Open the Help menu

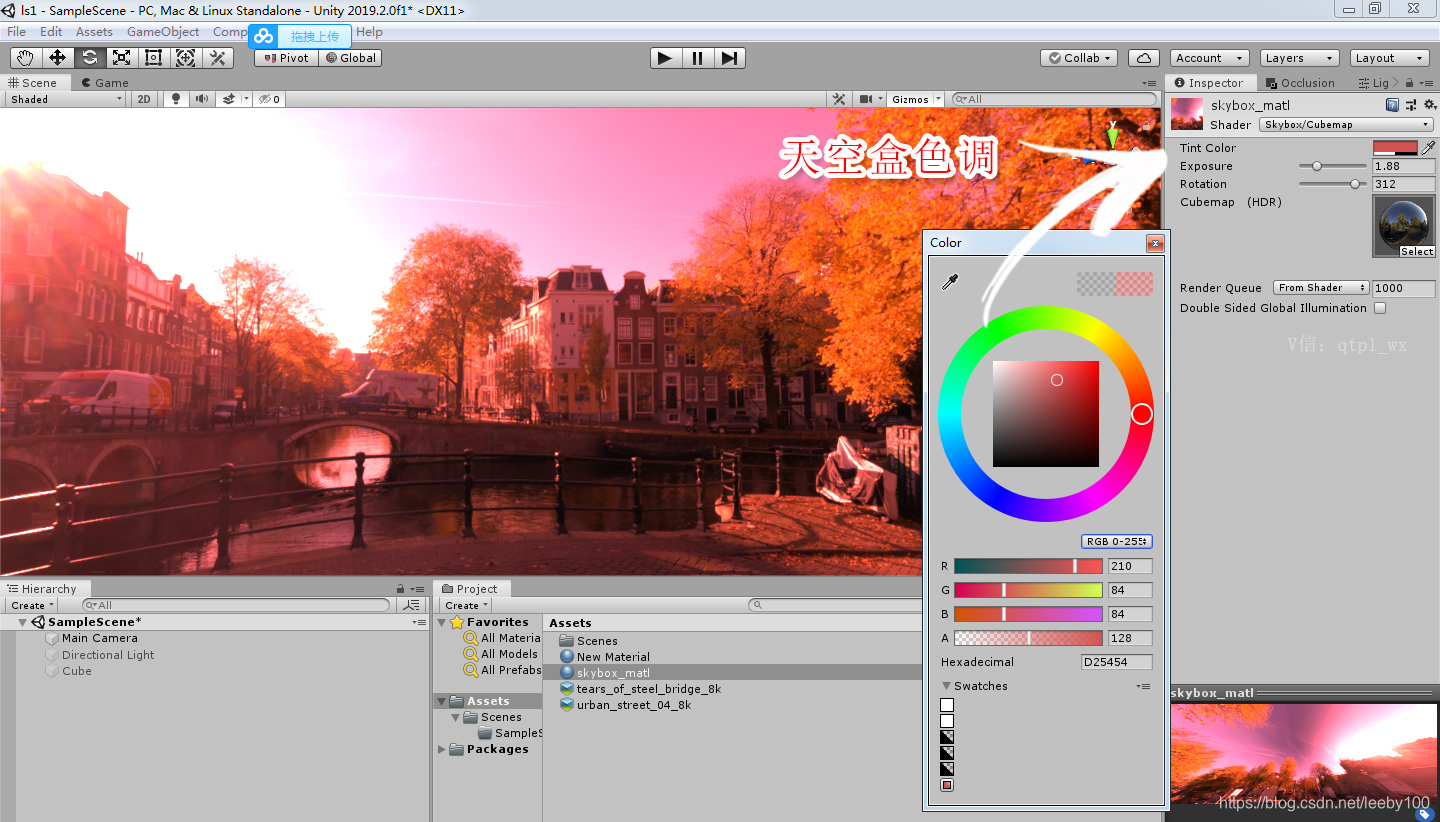pyautogui.click(x=369, y=32)
